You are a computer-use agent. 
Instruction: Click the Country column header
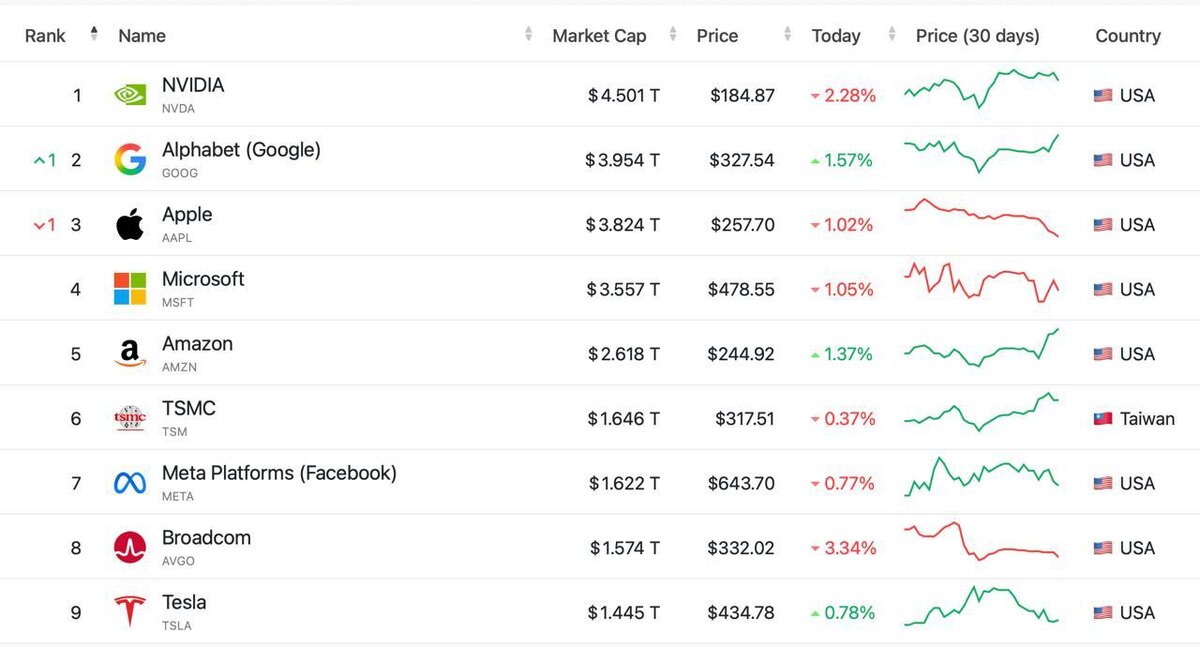[x=1127, y=36]
